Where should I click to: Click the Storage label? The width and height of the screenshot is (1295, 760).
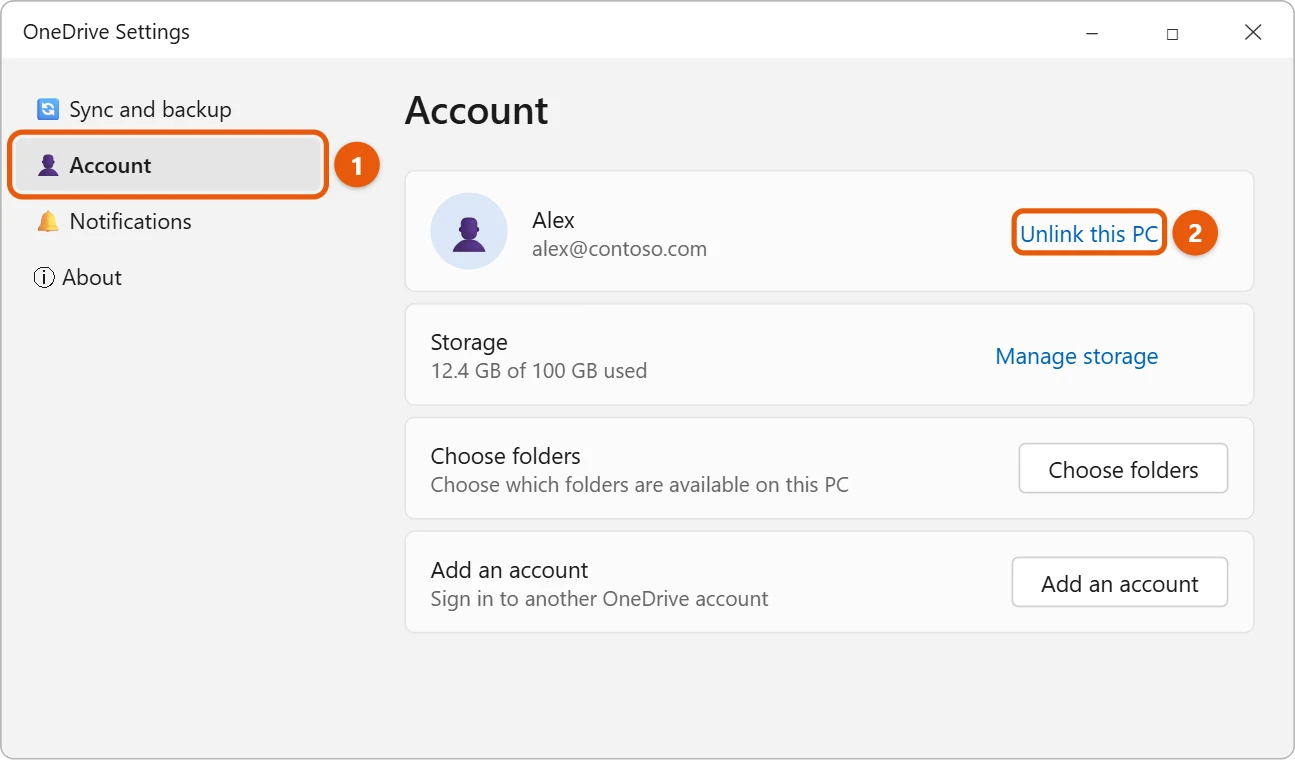pyautogui.click(x=469, y=342)
